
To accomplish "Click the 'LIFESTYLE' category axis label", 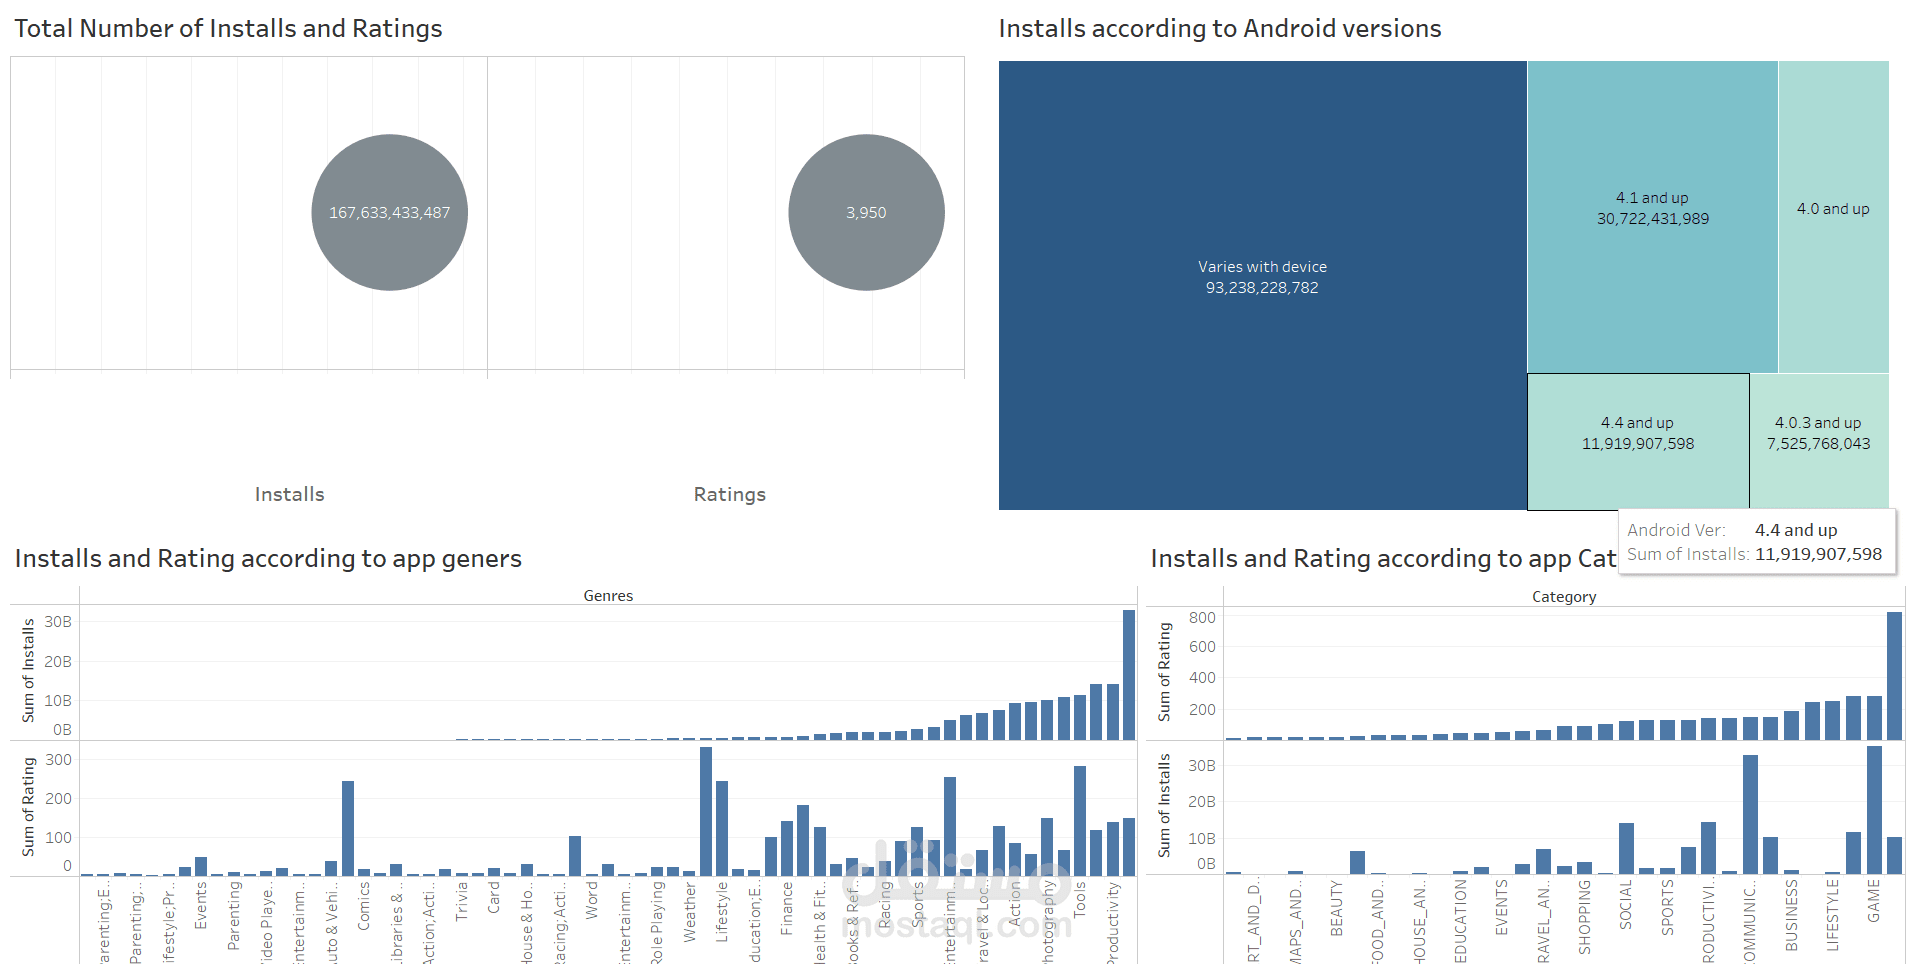I will click(1833, 915).
